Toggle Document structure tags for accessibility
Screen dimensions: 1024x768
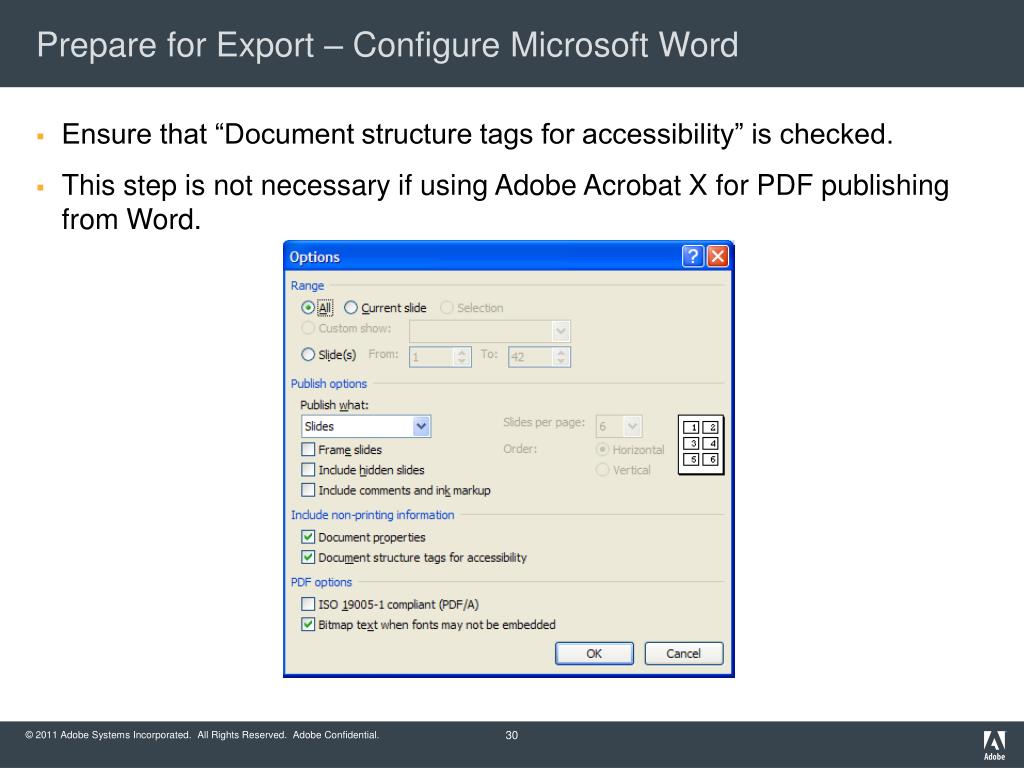tap(308, 557)
